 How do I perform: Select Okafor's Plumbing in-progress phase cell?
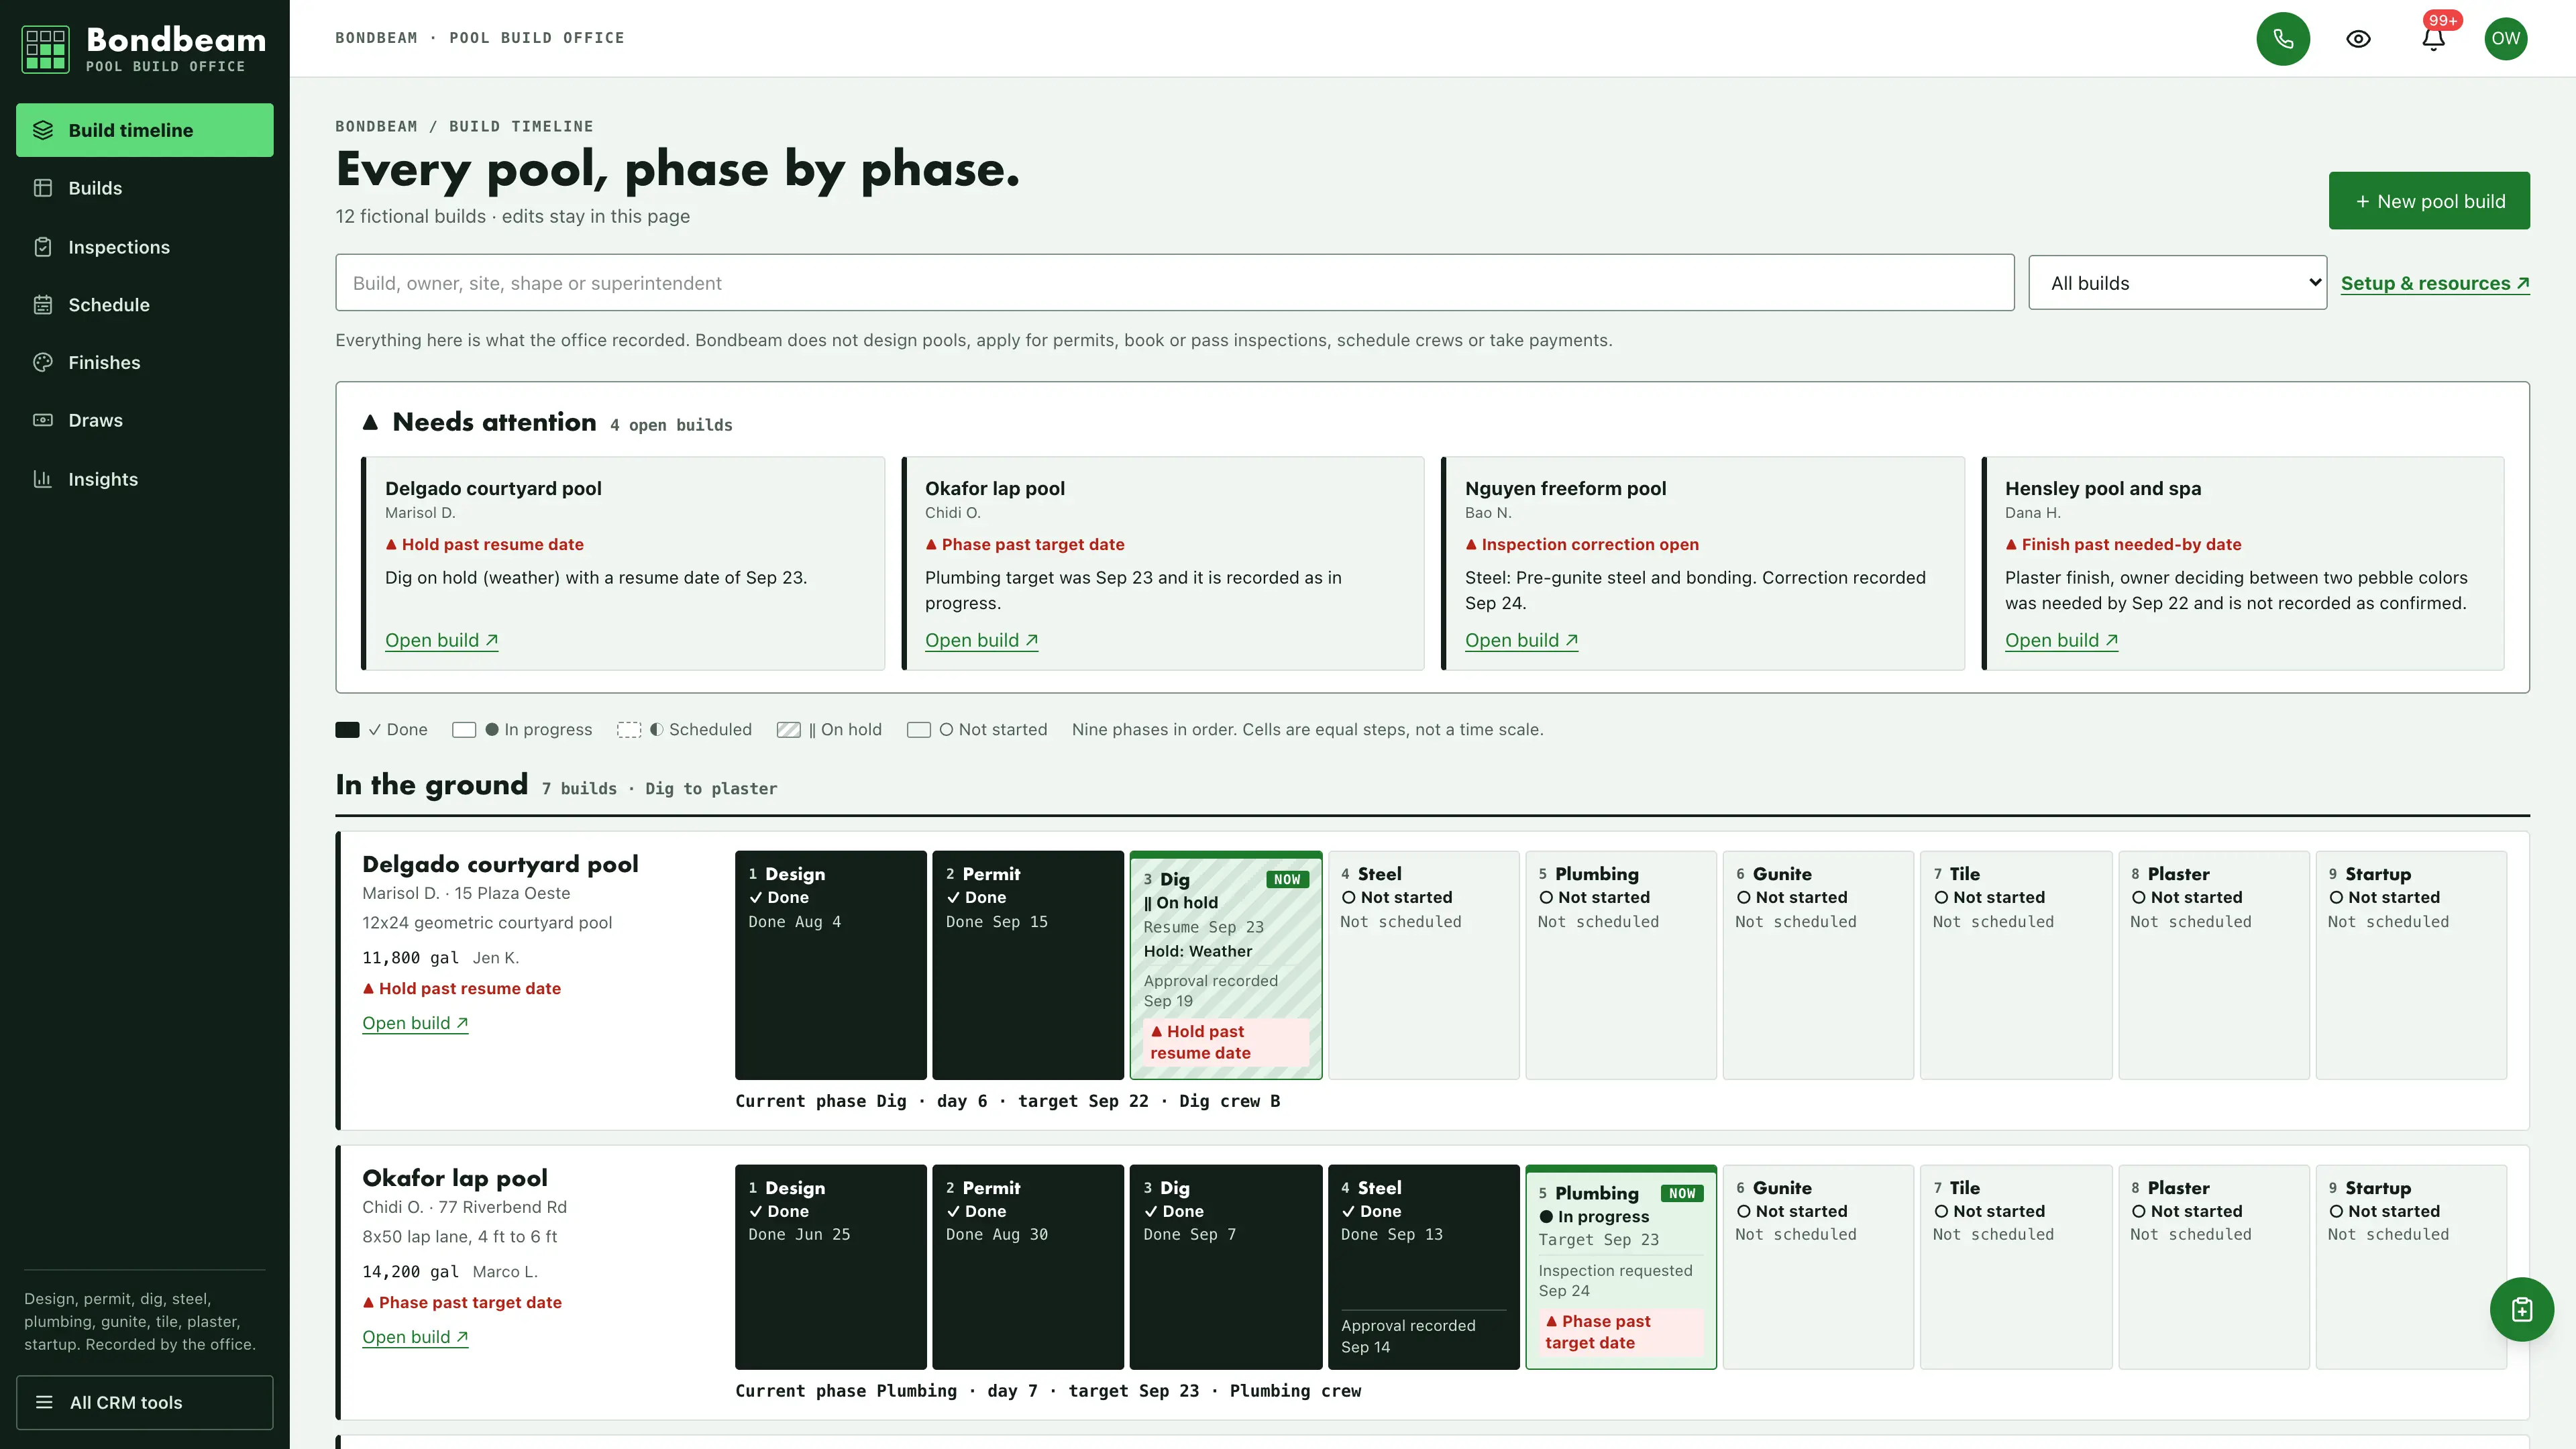tap(1621, 1267)
